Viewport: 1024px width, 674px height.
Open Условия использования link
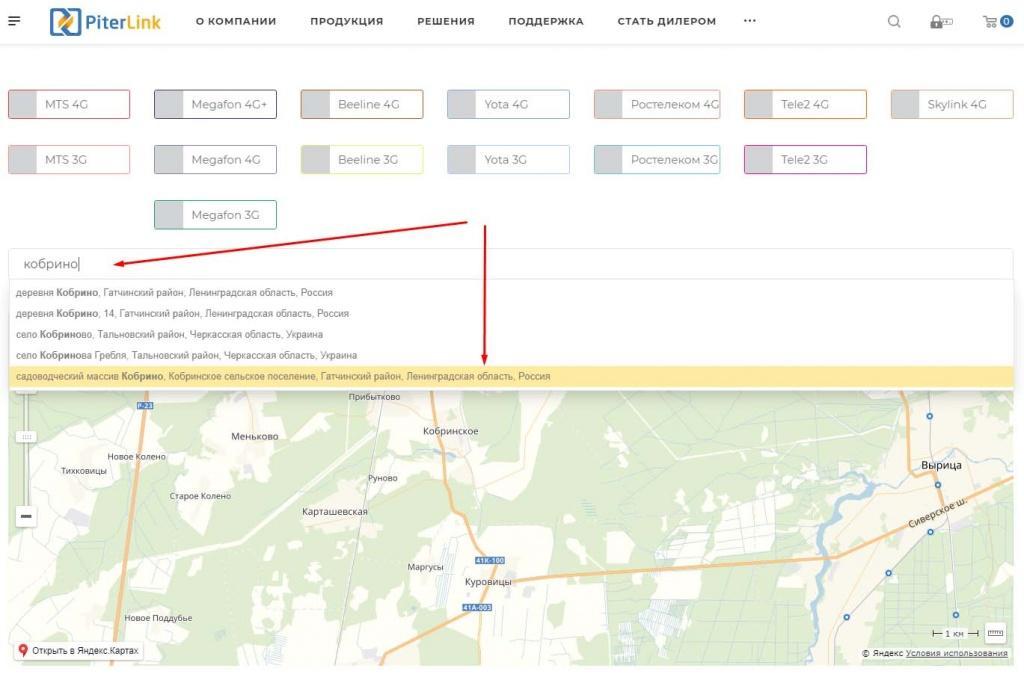[956, 653]
